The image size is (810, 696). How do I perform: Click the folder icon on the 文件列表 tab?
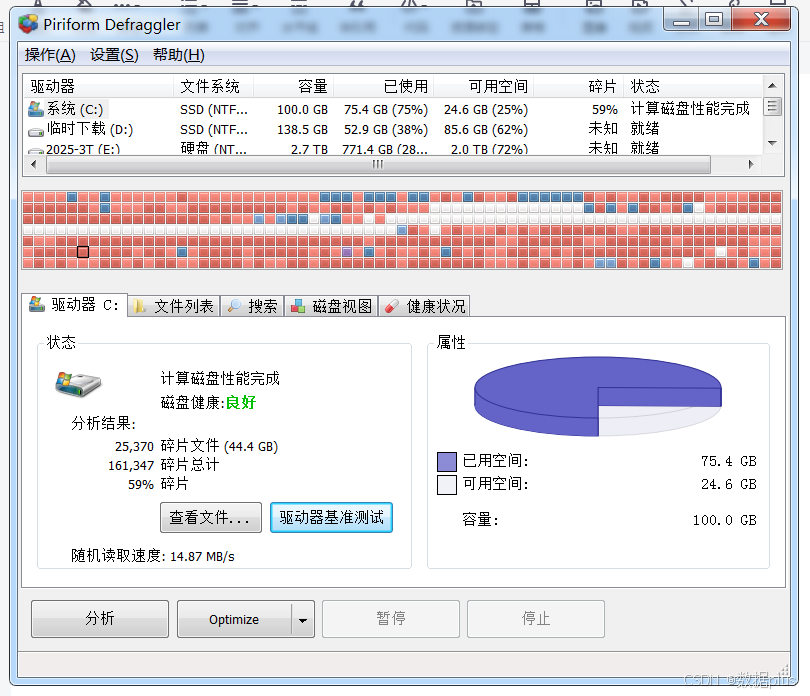(139, 306)
